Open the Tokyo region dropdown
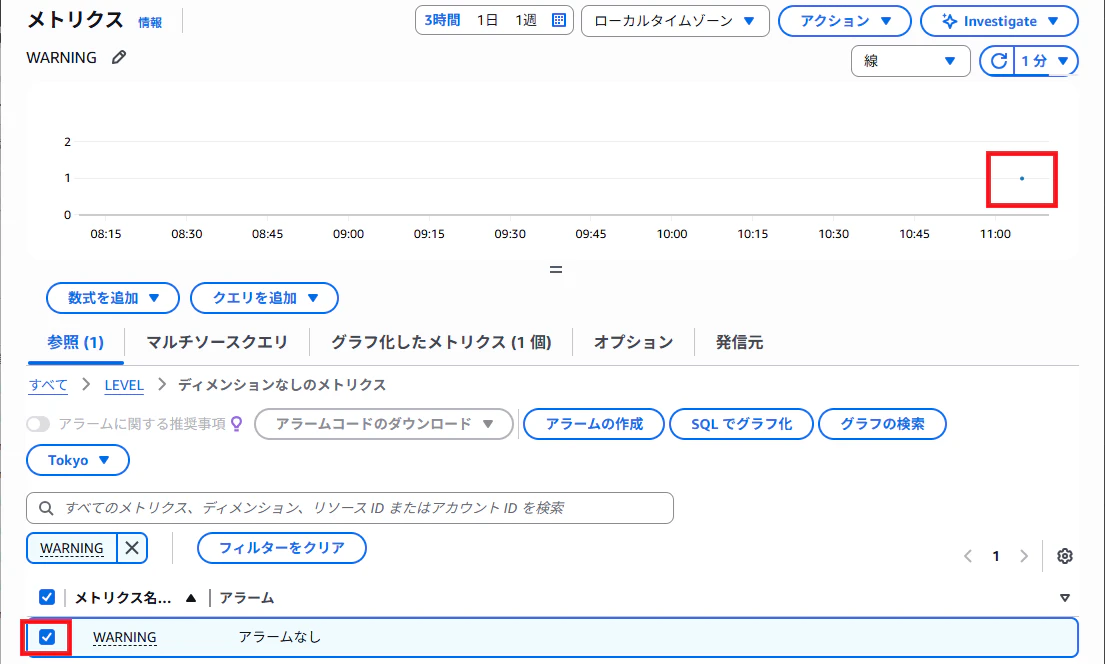 pos(78,460)
